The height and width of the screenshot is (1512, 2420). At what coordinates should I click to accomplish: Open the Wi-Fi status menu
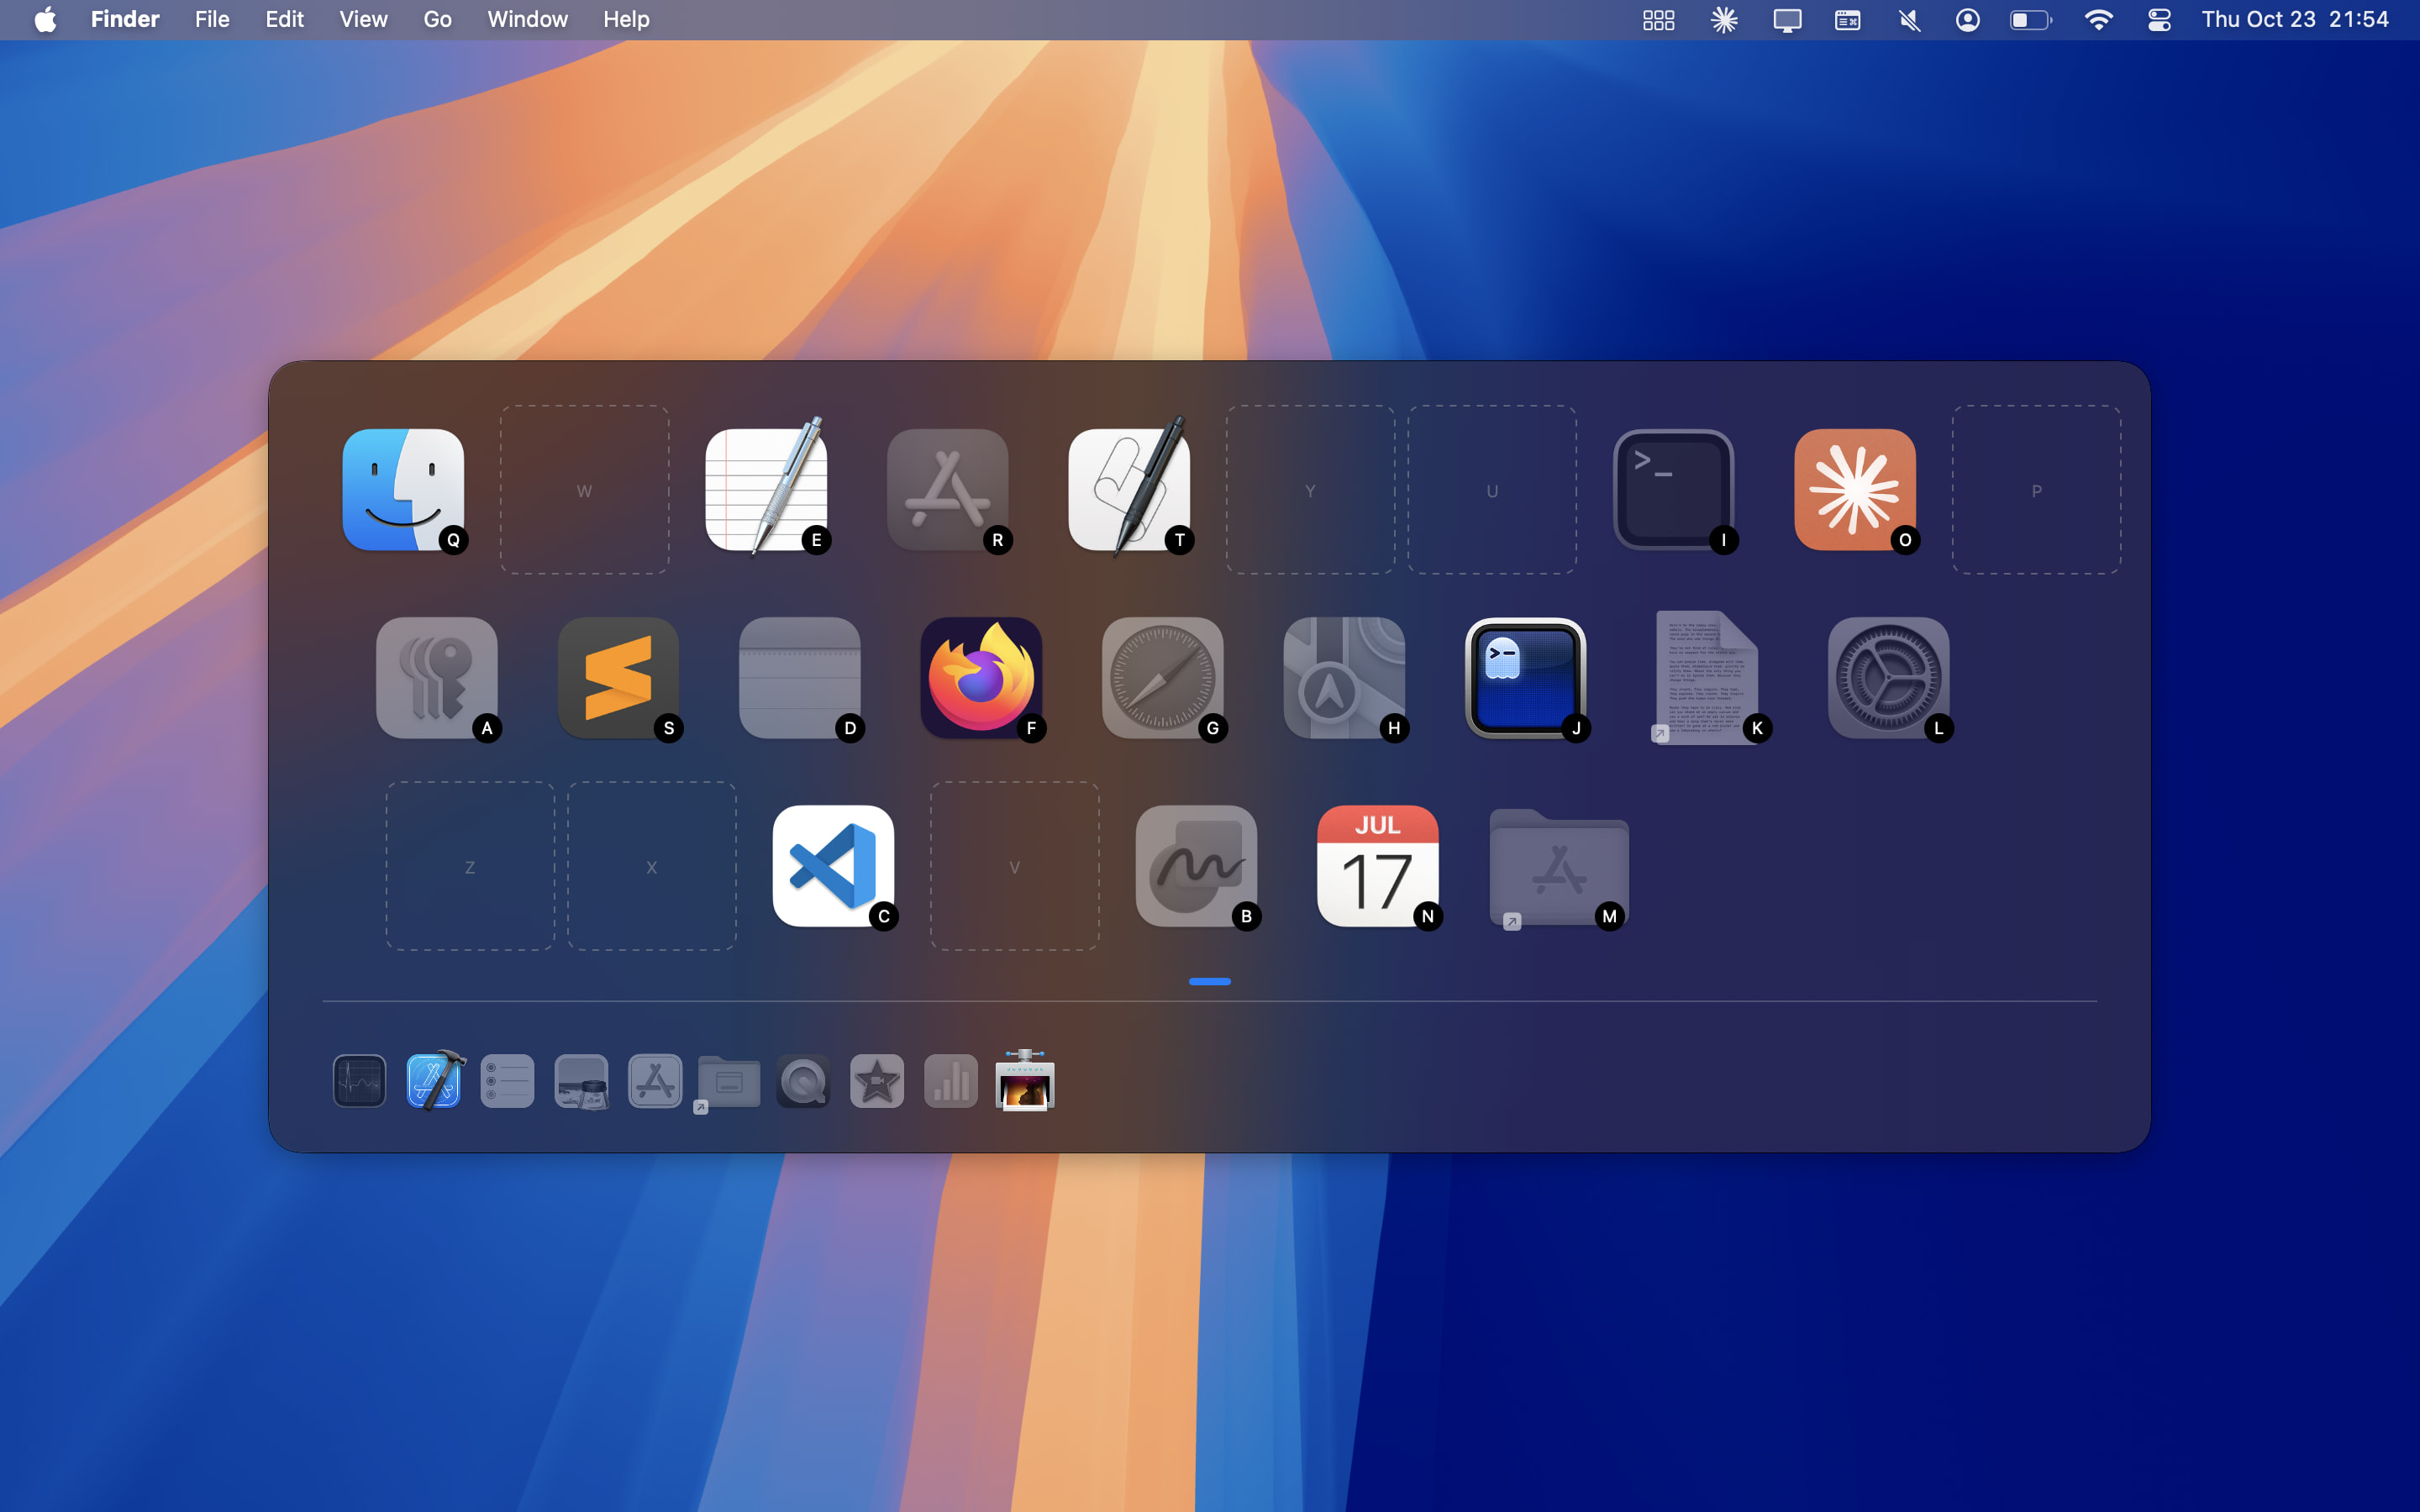tap(2098, 20)
